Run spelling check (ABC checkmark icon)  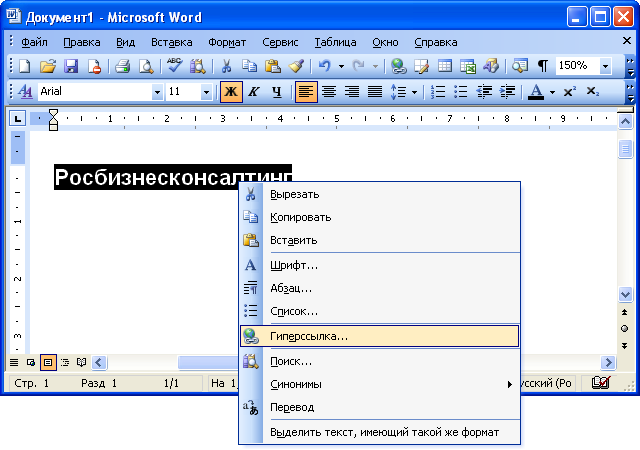174,66
